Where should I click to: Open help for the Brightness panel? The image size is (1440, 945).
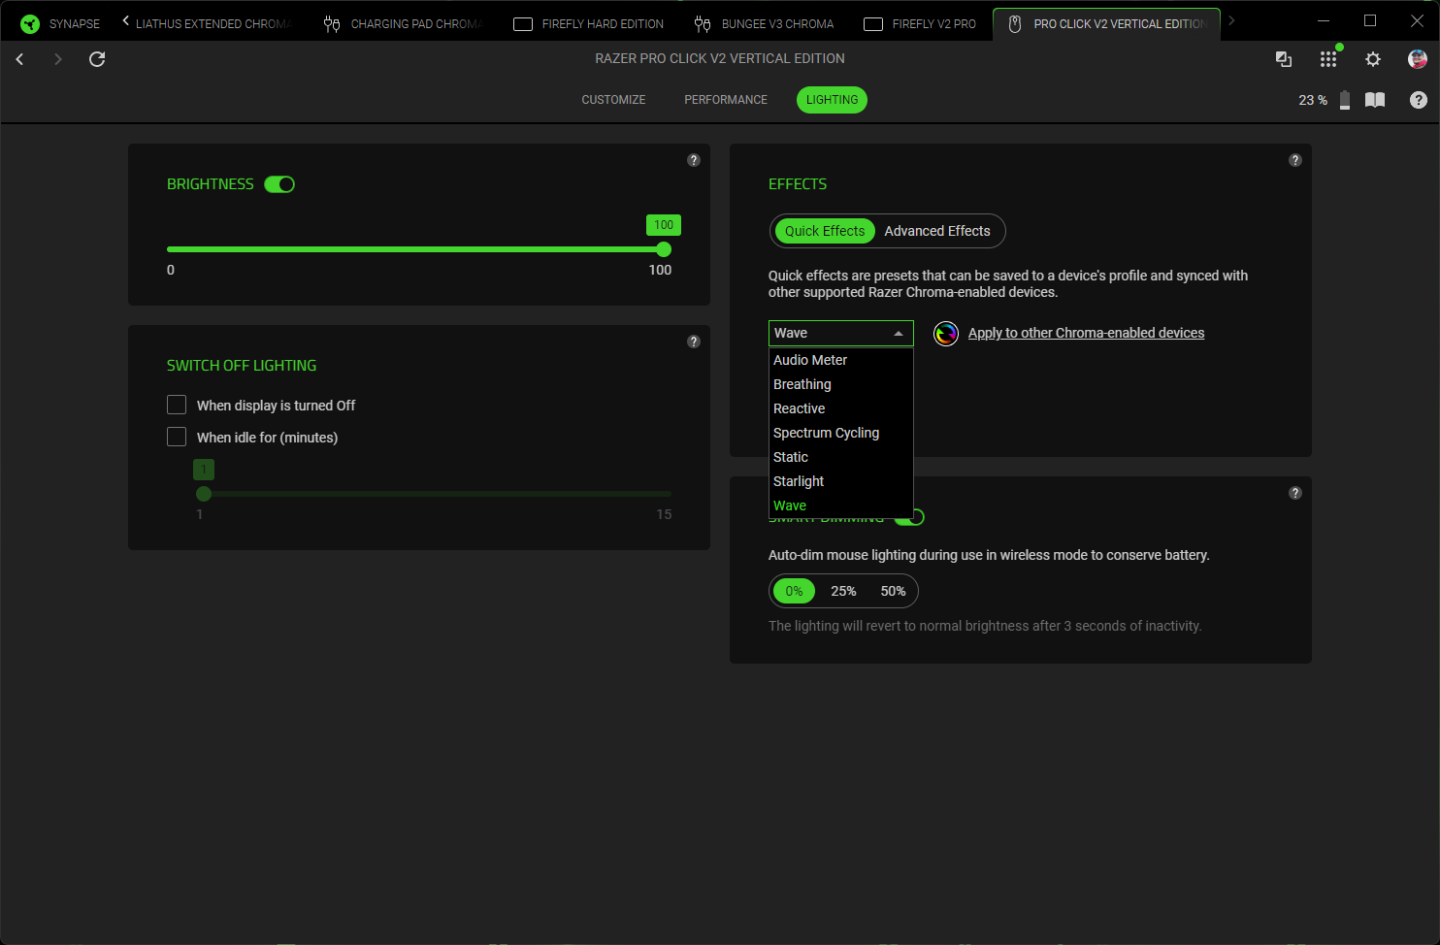(x=694, y=160)
